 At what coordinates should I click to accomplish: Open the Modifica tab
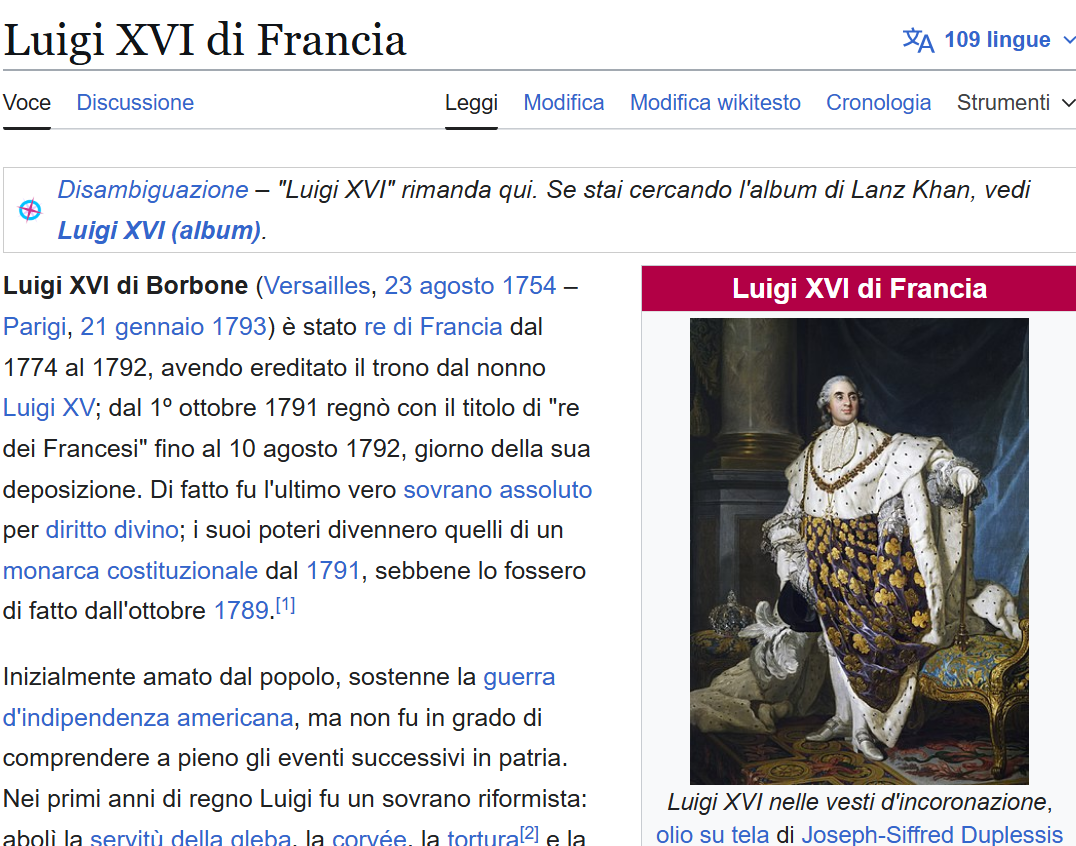pyautogui.click(x=564, y=103)
